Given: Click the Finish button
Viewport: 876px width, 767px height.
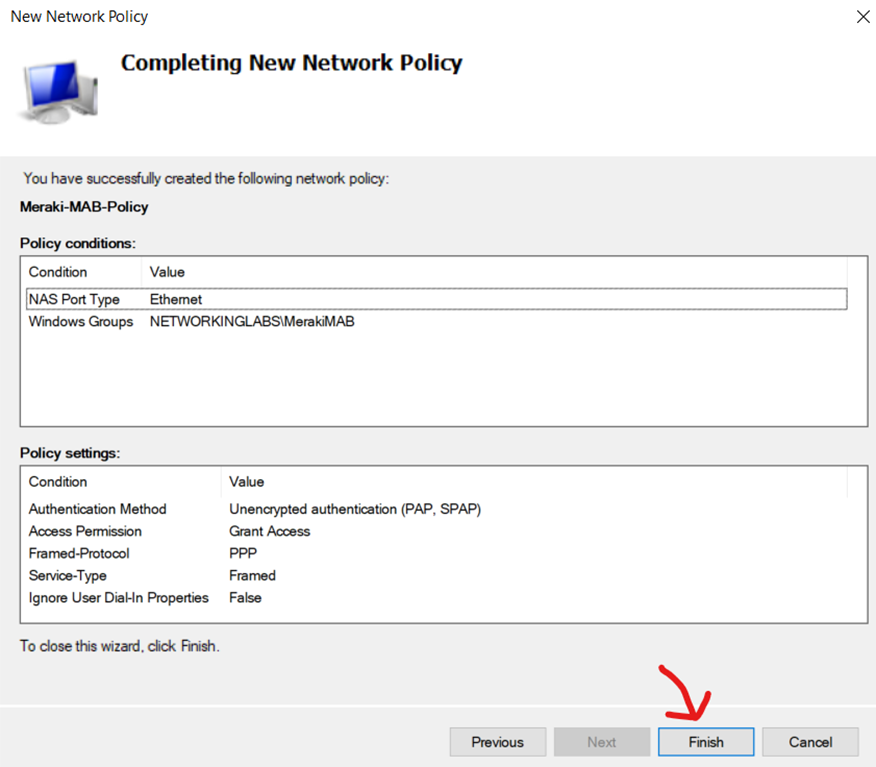Looking at the screenshot, I should (x=706, y=742).
